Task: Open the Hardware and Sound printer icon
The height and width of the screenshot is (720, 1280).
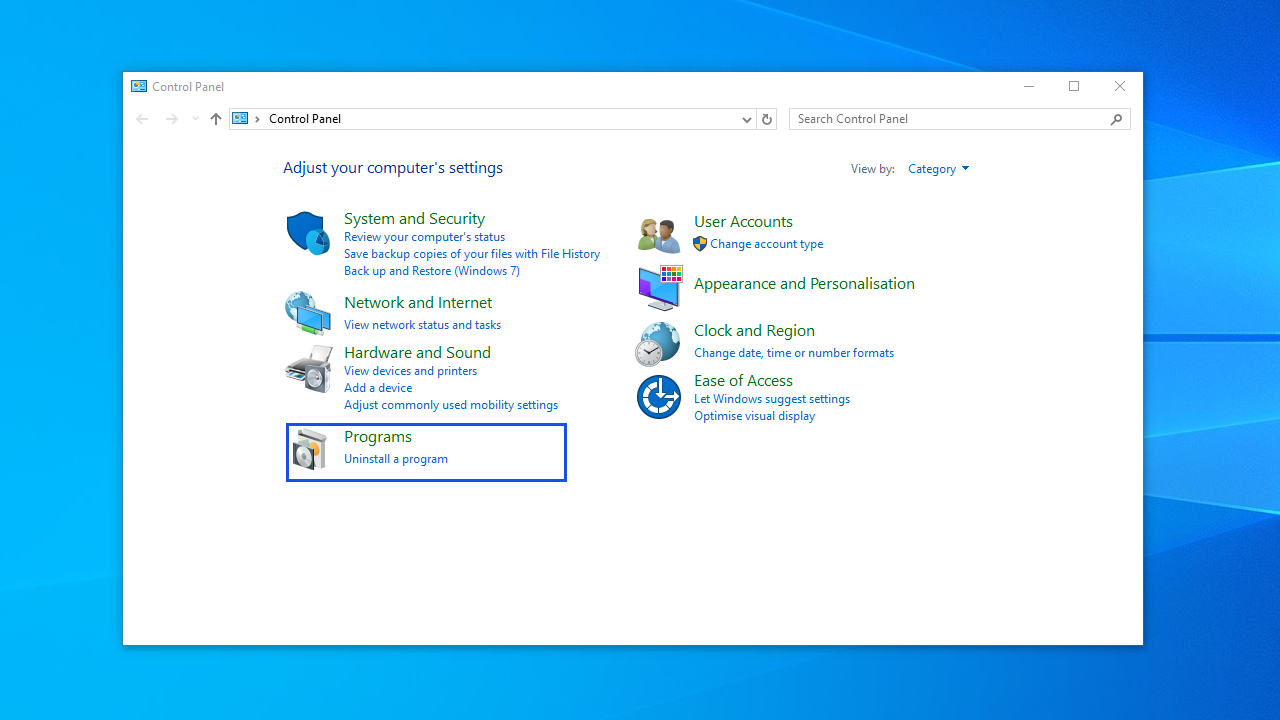Action: (309, 369)
